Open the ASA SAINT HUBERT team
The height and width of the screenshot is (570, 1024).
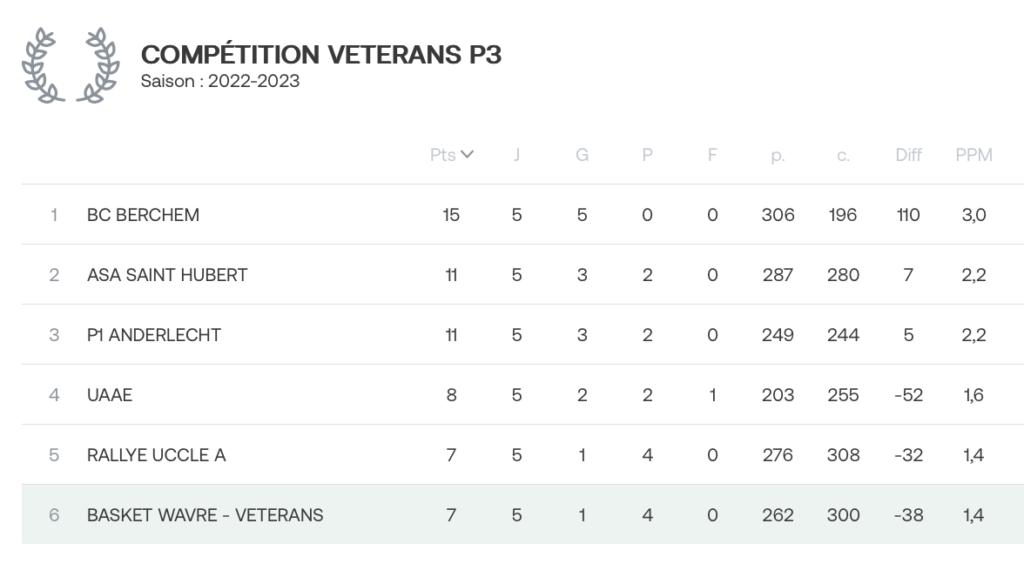(167, 275)
